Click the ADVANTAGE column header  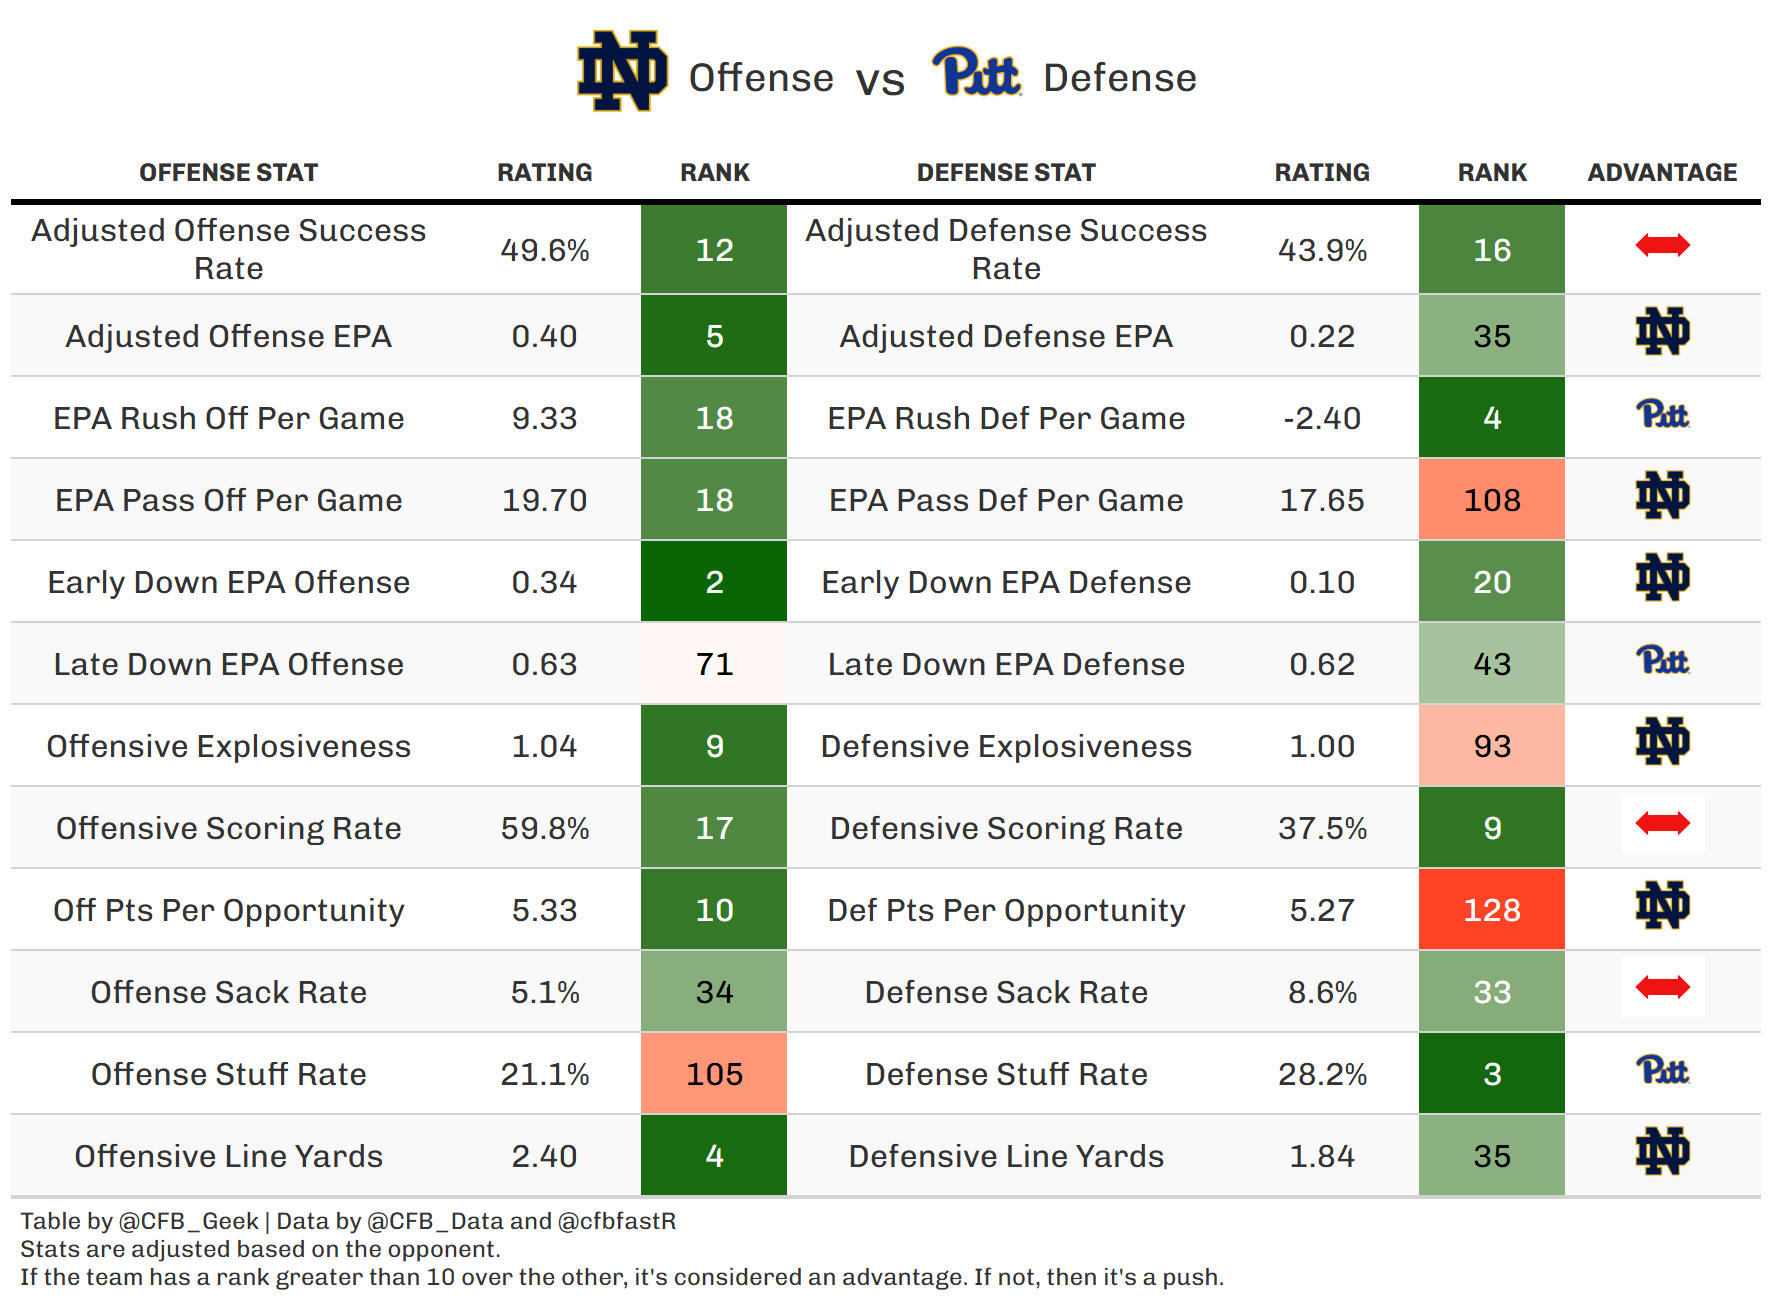click(1662, 173)
